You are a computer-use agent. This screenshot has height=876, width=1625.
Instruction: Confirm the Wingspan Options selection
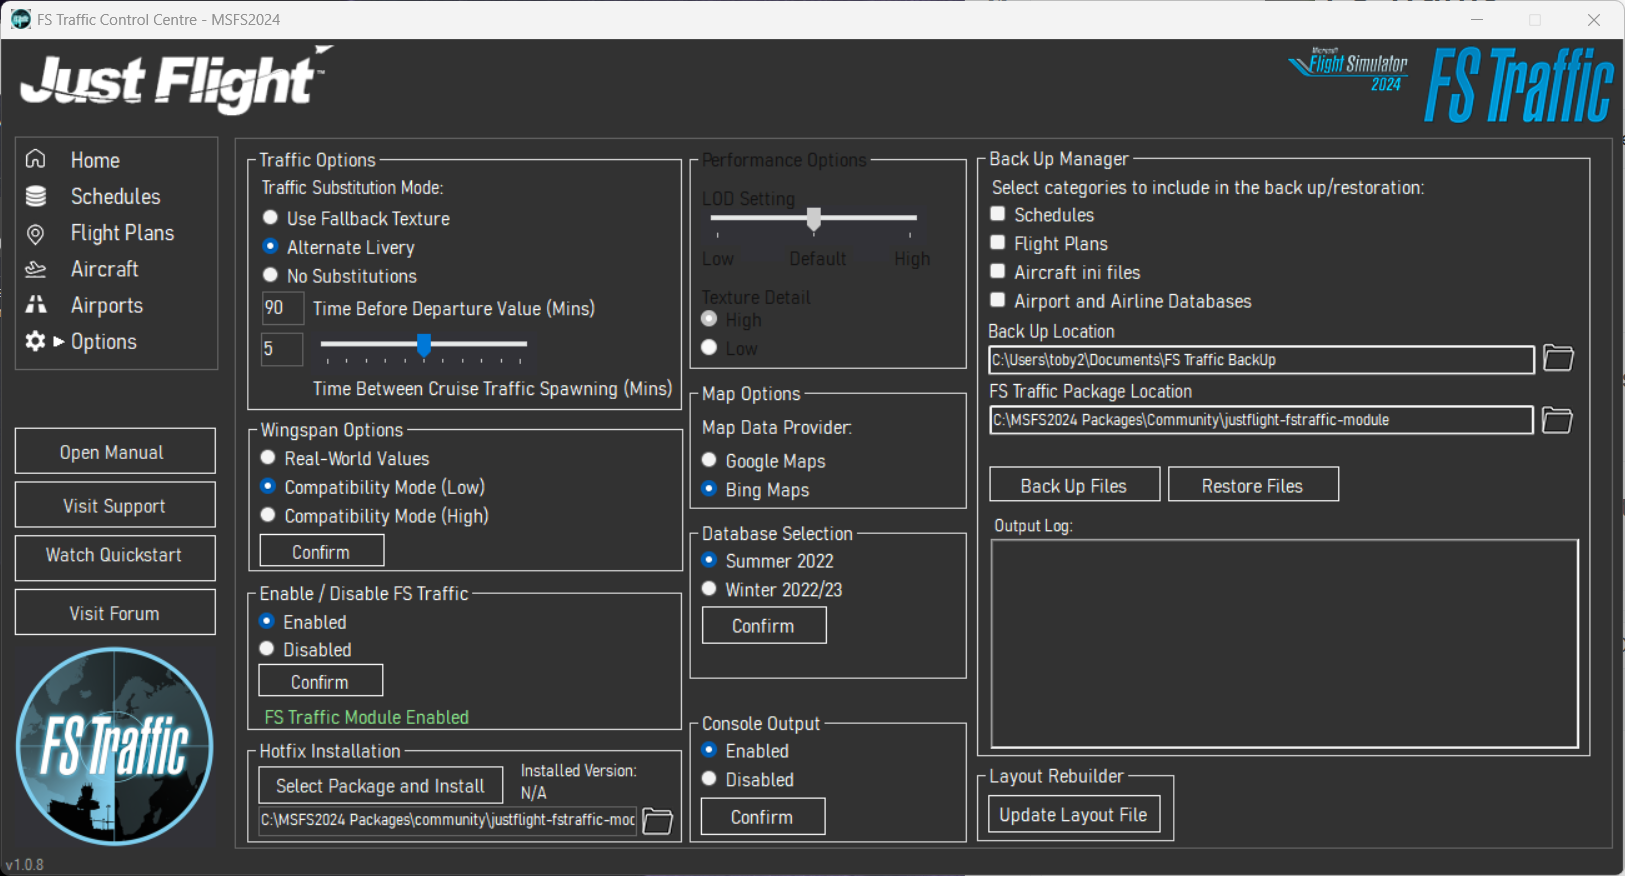point(322,551)
